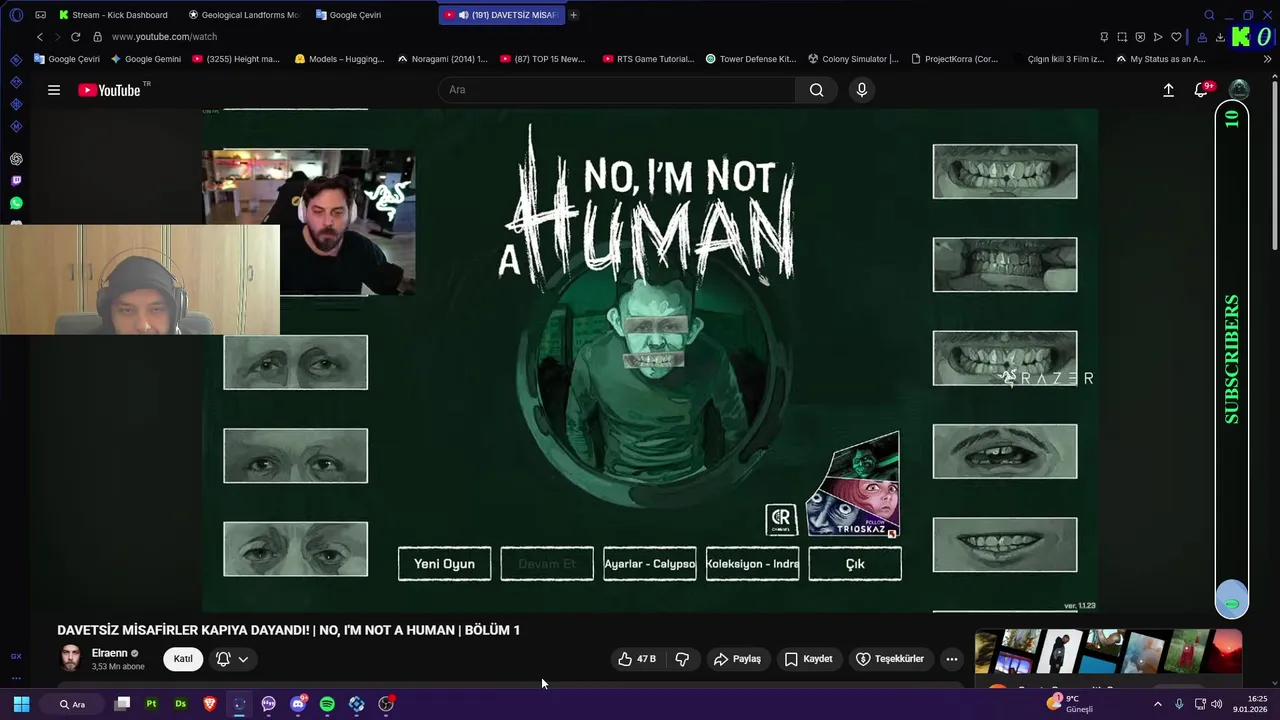Open the Ds app taskbar icon

coord(180,704)
